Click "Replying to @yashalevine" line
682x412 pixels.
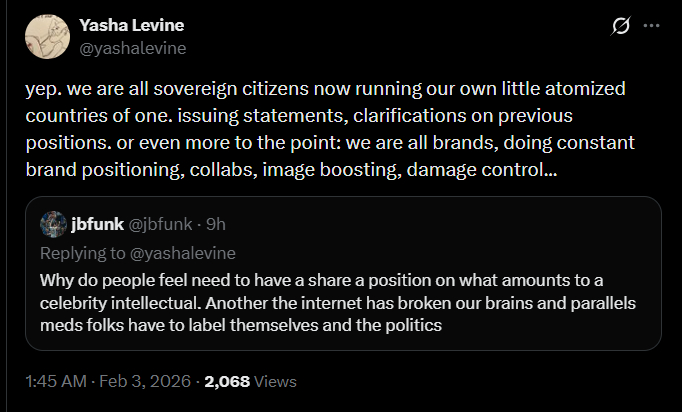pos(139,253)
